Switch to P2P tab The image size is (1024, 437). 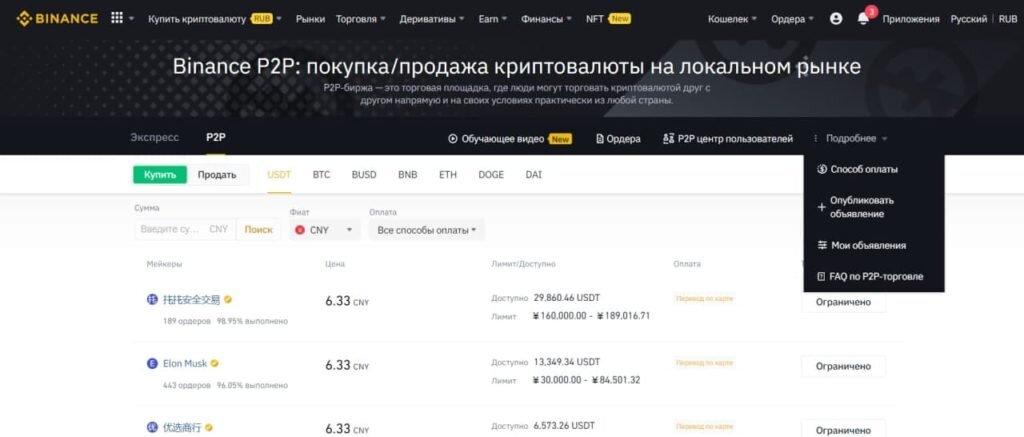coord(216,138)
